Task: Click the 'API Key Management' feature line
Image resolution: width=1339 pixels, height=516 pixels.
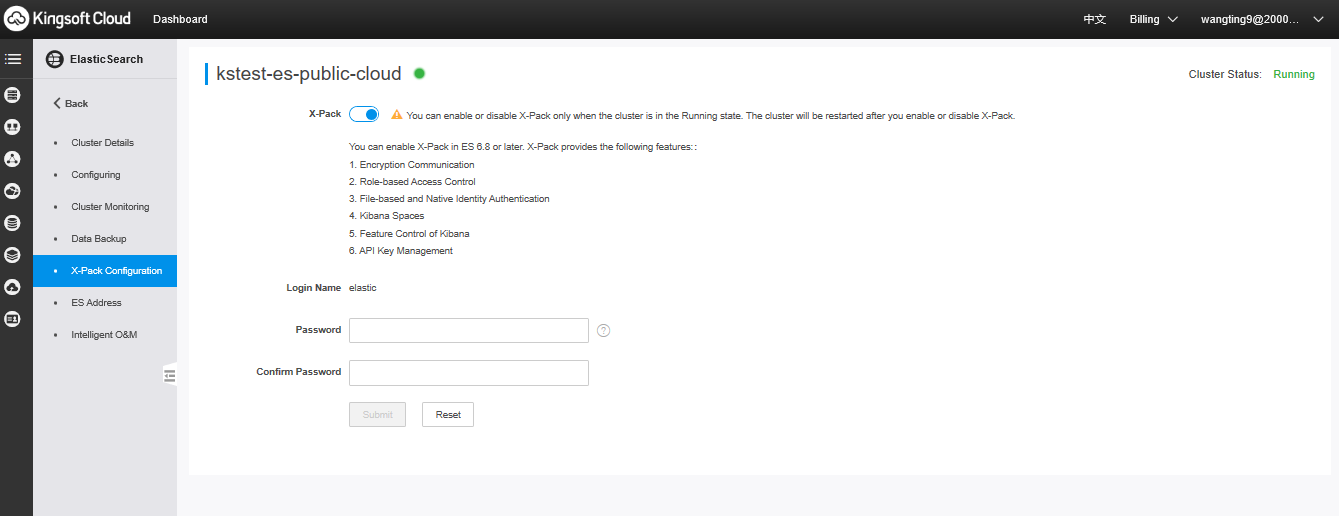Action: (401, 251)
